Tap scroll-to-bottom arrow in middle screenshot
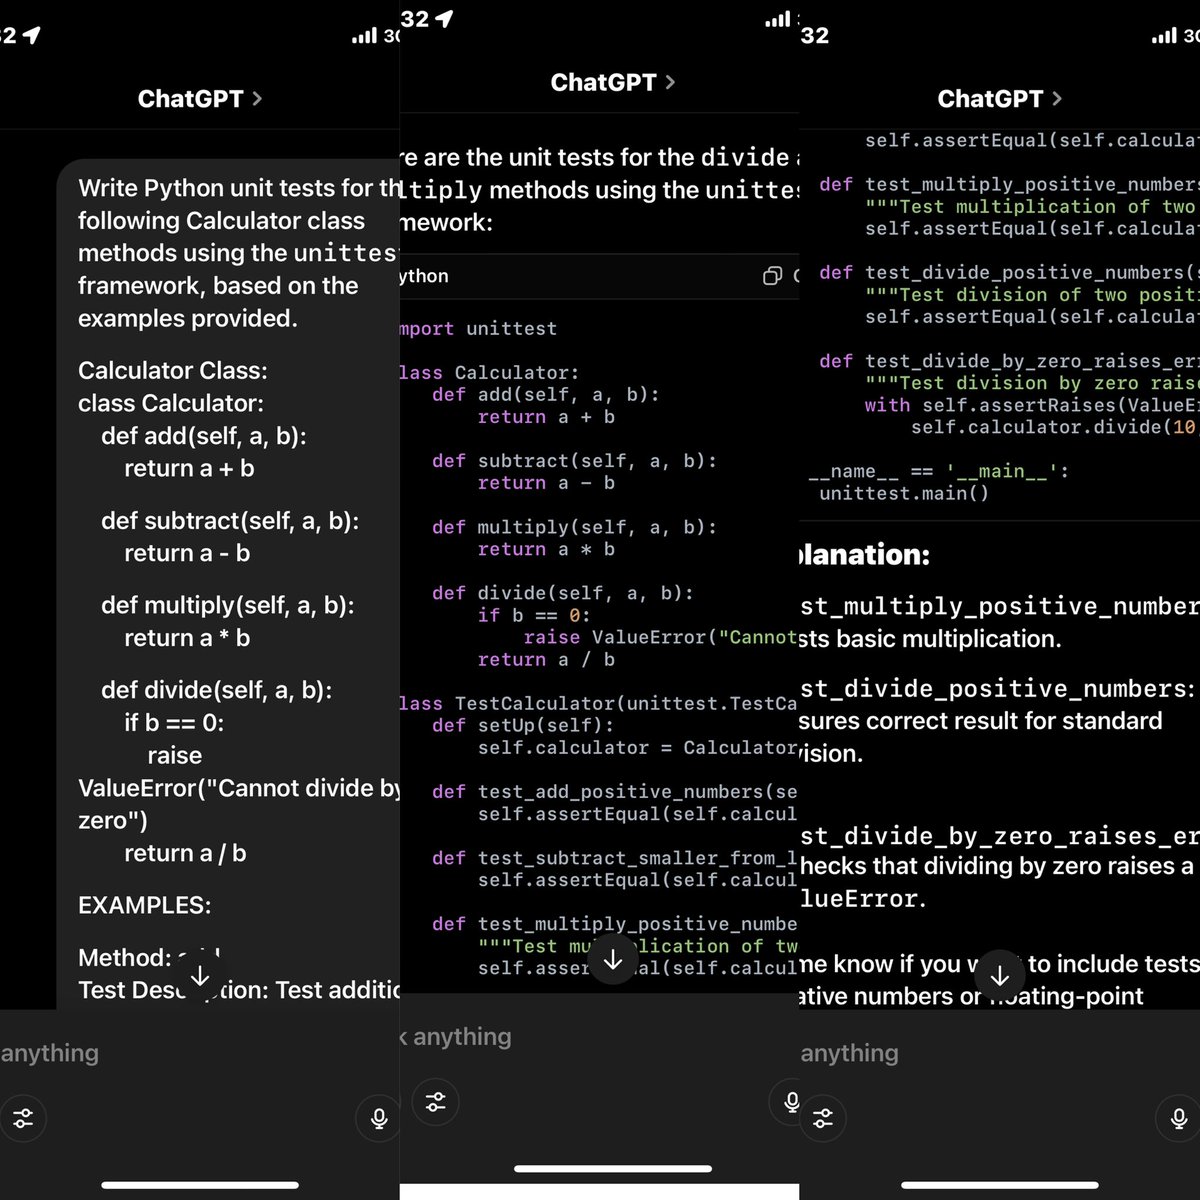1200x1200 pixels. coord(613,960)
